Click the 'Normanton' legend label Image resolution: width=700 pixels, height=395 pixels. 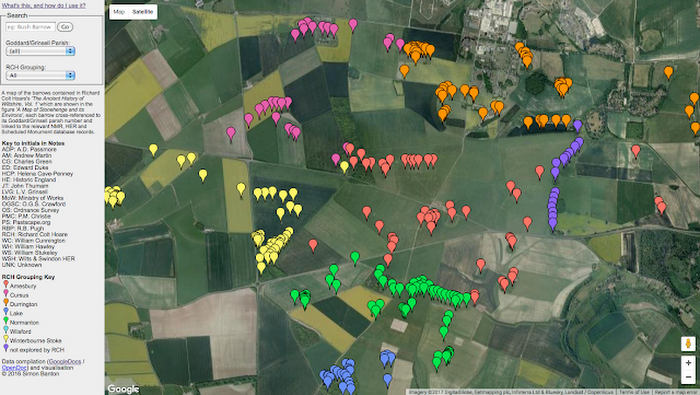click(24, 323)
